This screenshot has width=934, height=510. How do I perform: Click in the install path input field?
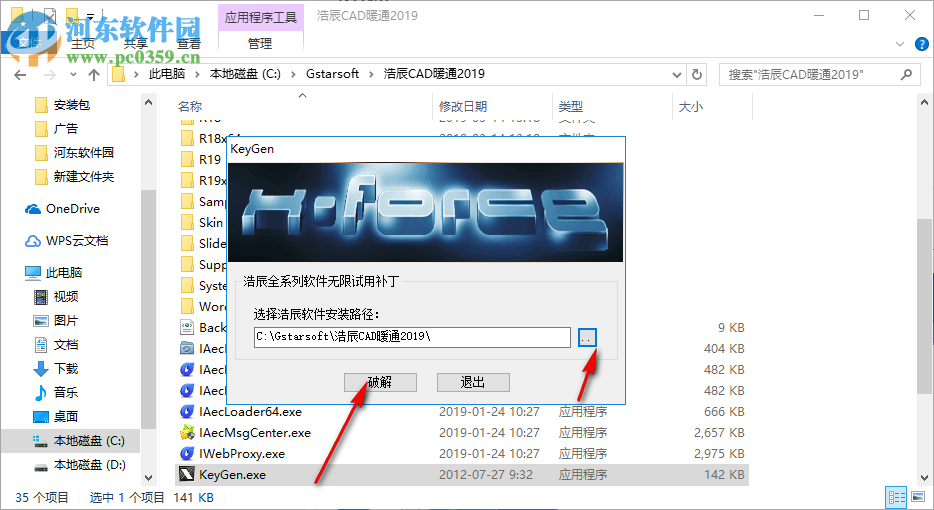412,337
